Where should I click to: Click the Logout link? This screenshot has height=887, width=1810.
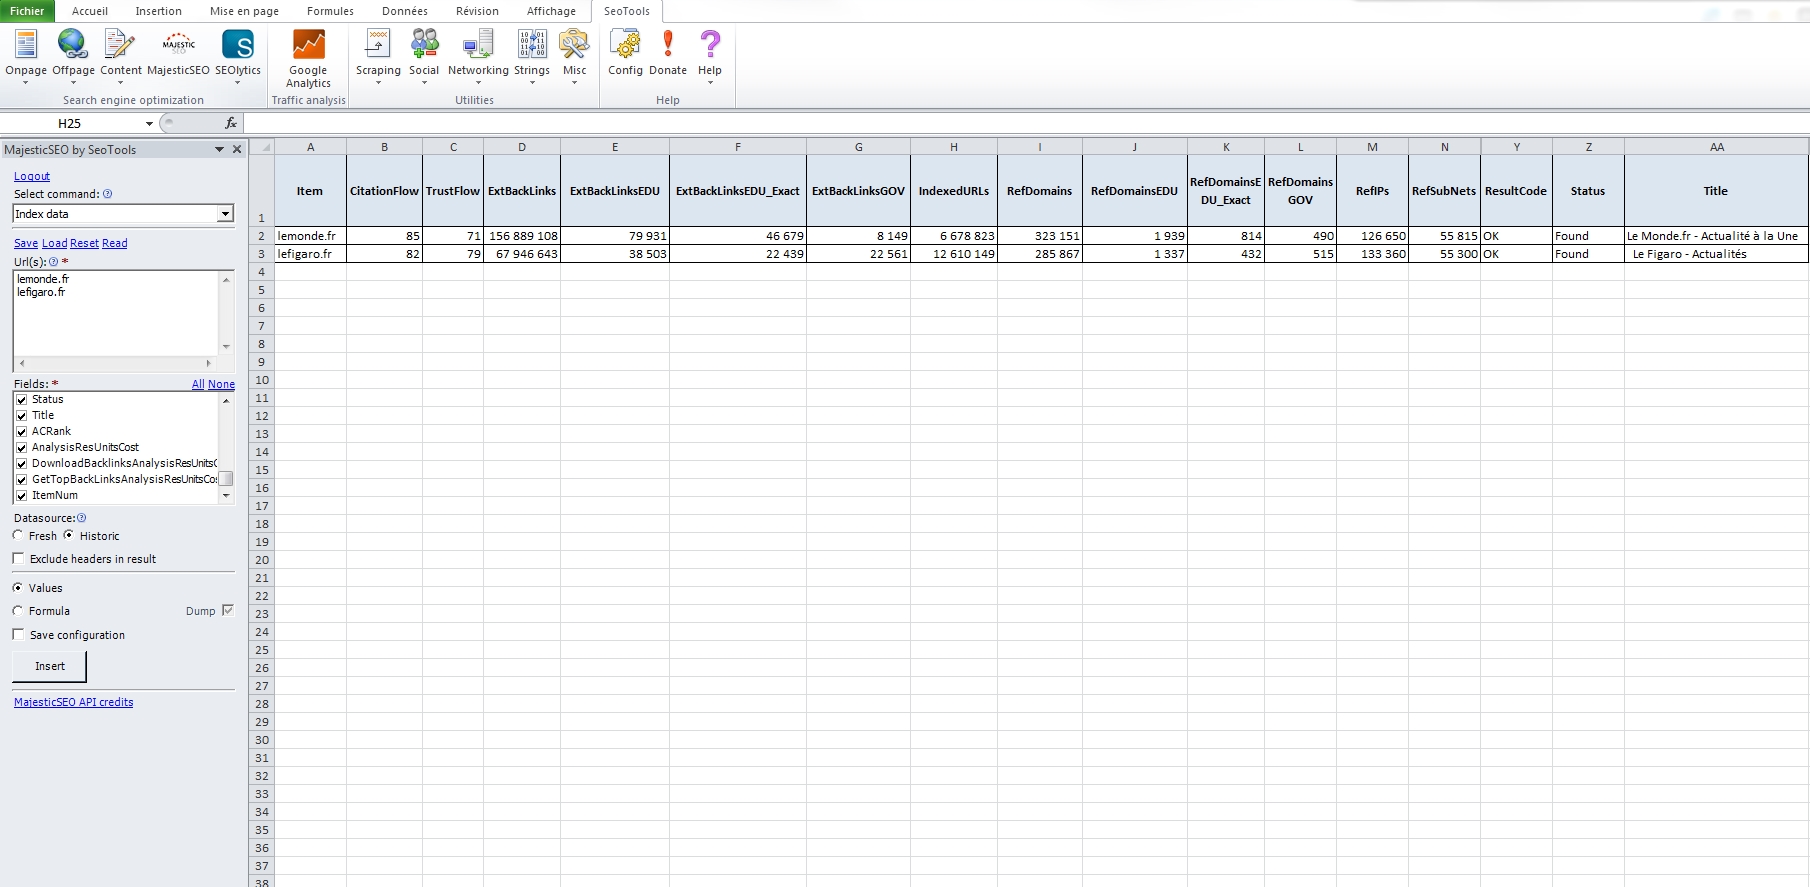click(x=32, y=176)
